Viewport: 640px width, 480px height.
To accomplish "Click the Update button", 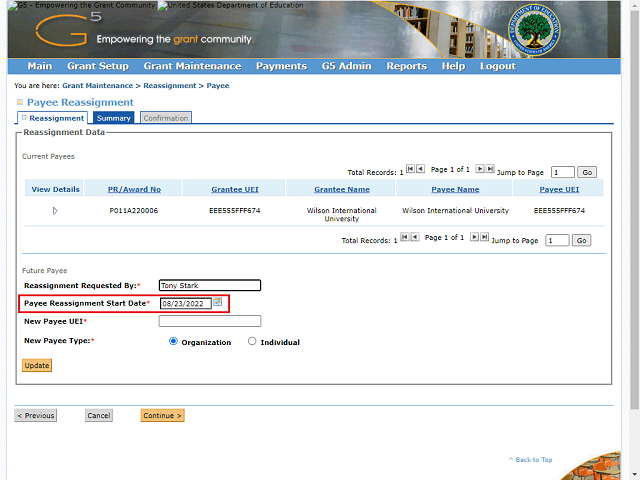I will pyautogui.click(x=37, y=365).
